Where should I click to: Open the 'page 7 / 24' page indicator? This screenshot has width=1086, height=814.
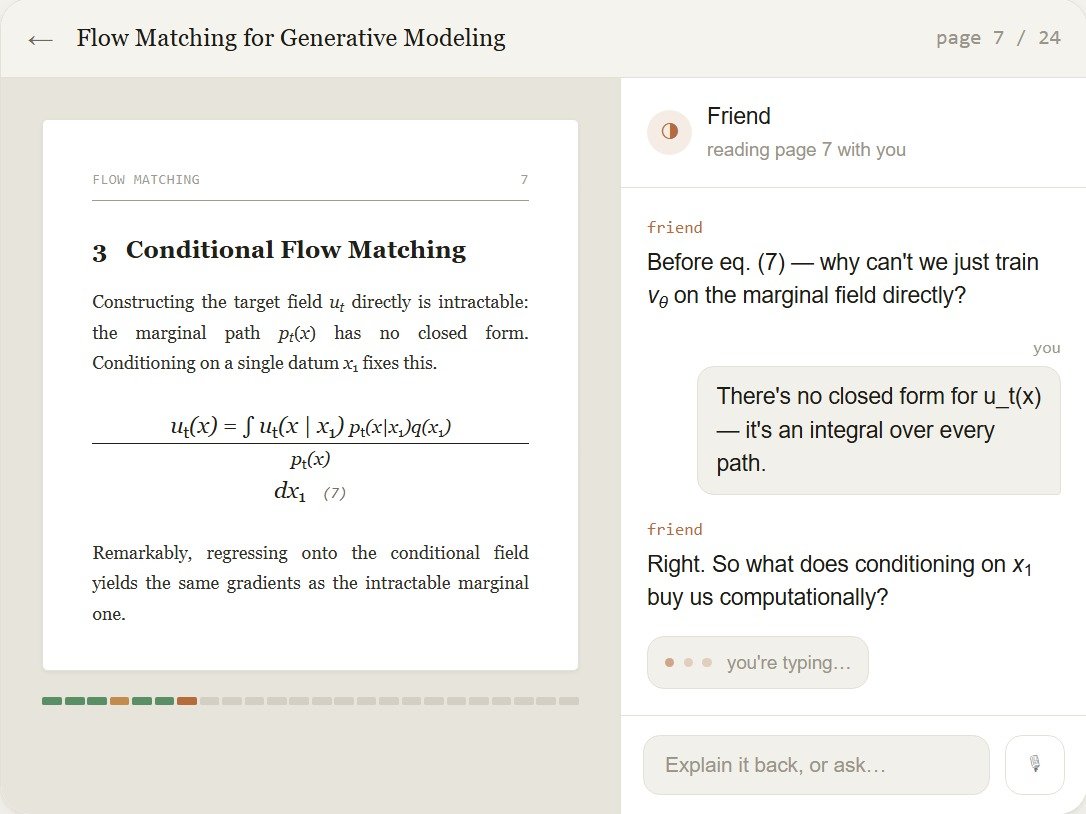tap(998, 37)
